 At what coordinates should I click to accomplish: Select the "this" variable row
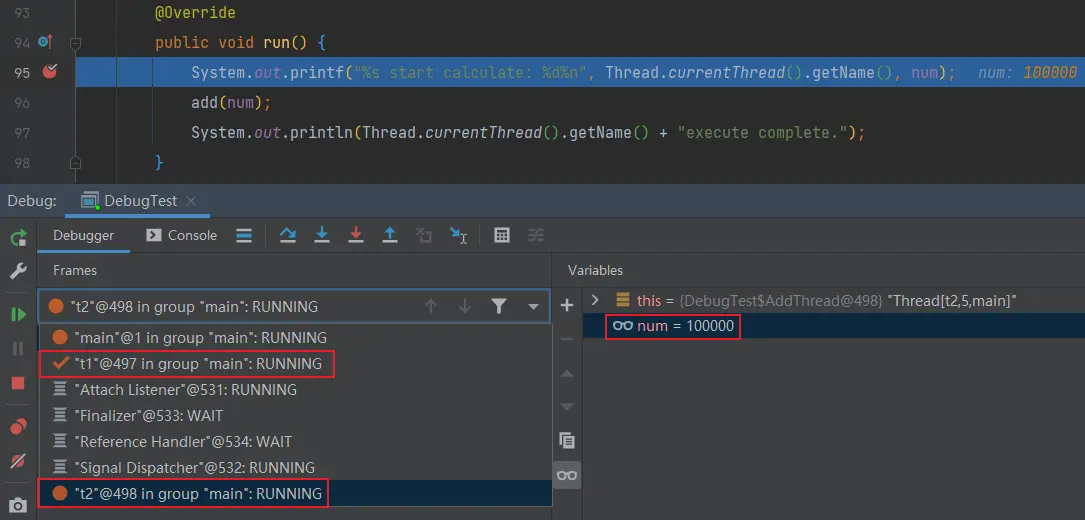click(834, 301)
